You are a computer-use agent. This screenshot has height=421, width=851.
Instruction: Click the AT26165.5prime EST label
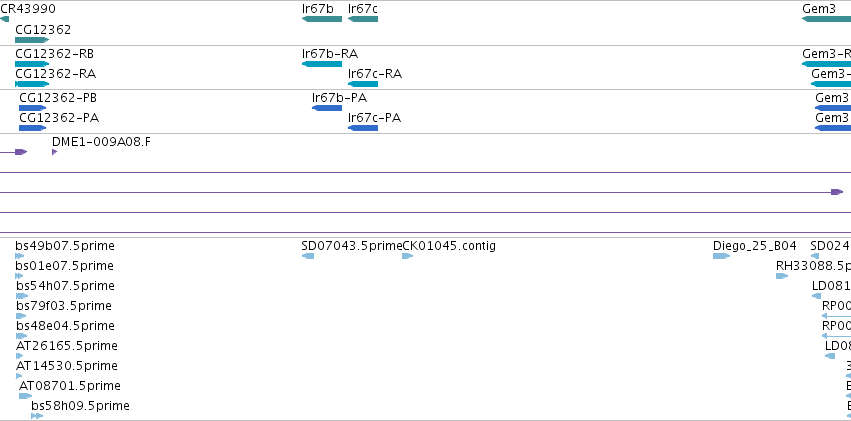click(67, 346)
